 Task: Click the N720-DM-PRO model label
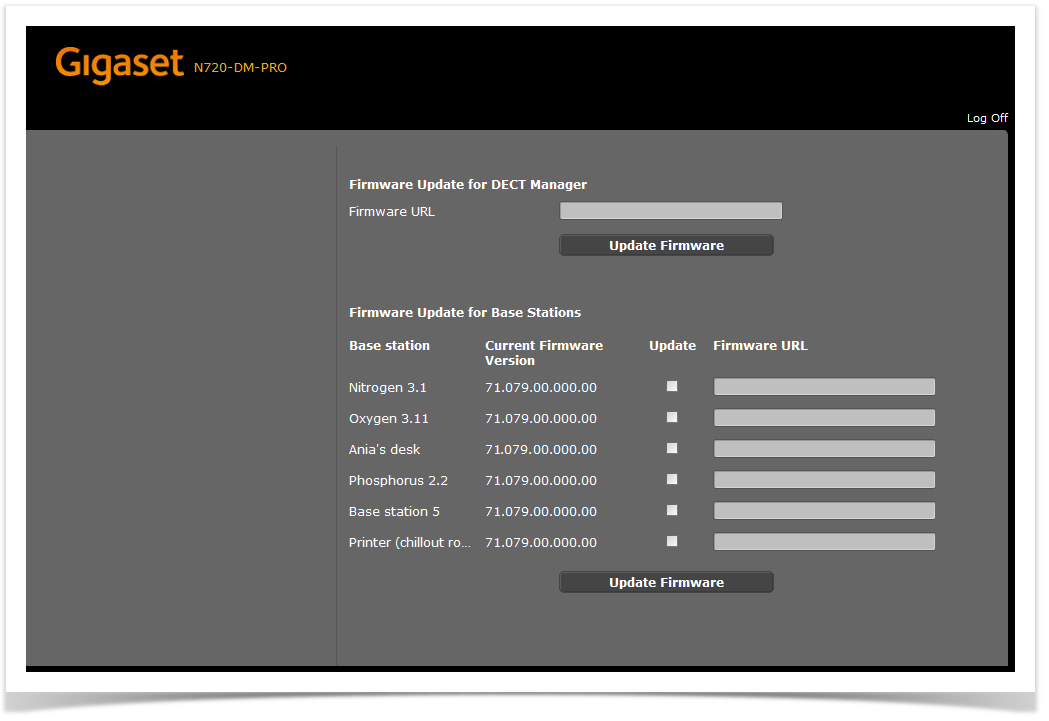(x=240, y=68)
